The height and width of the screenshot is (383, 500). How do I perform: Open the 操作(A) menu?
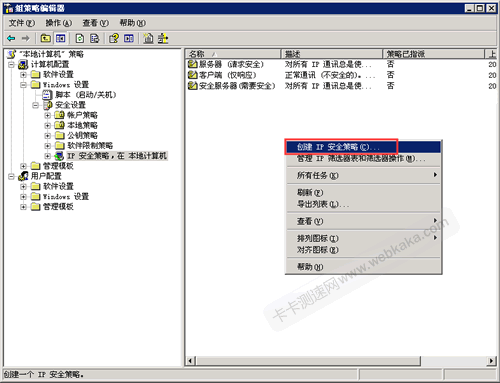pyautogui.click(x=58, y=23)
